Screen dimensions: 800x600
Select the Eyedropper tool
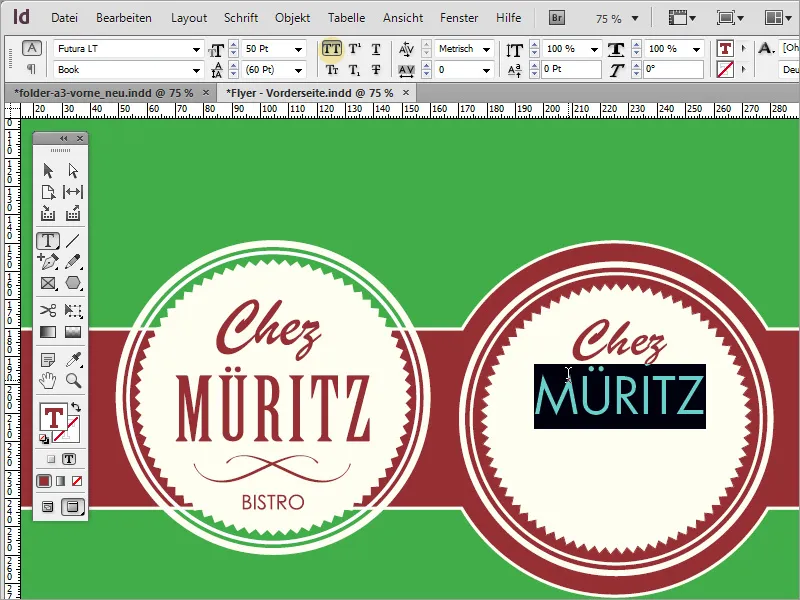73,361
